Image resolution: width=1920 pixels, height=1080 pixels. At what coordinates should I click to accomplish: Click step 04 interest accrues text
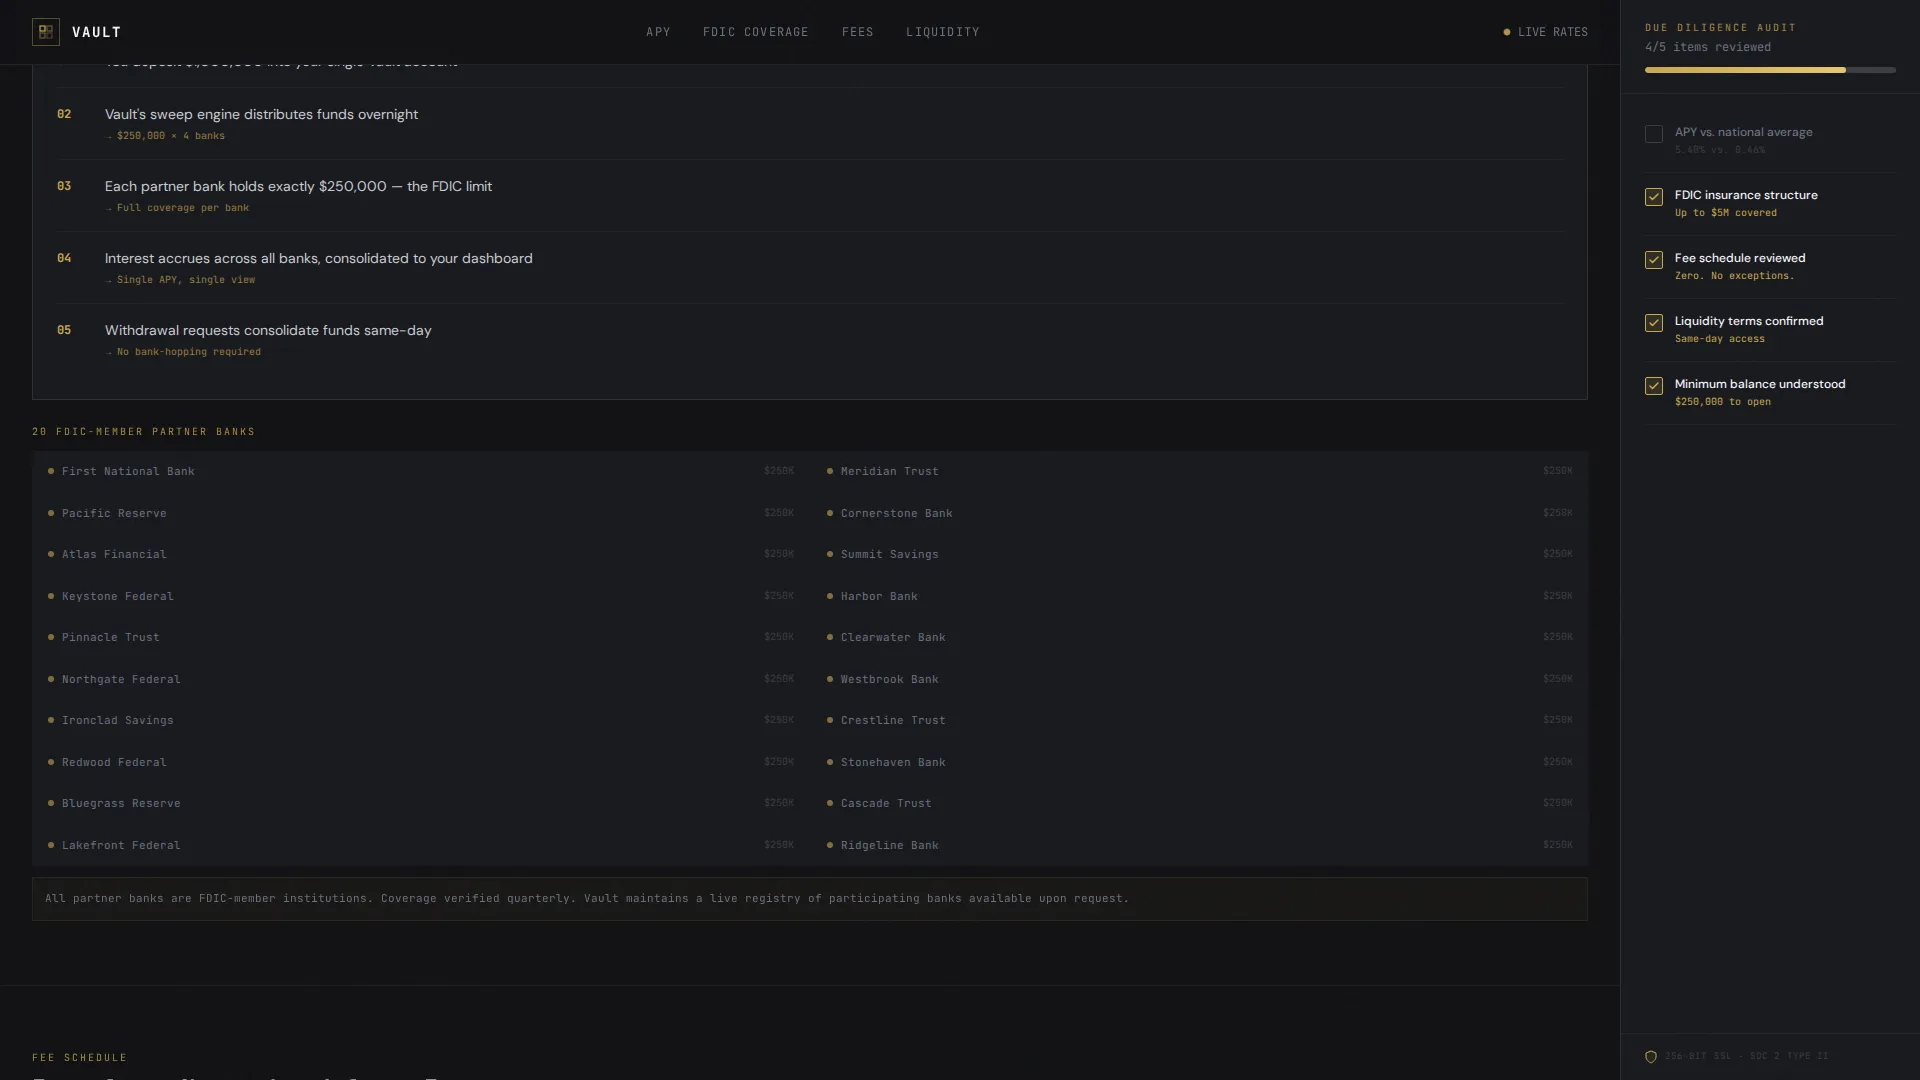318,258
